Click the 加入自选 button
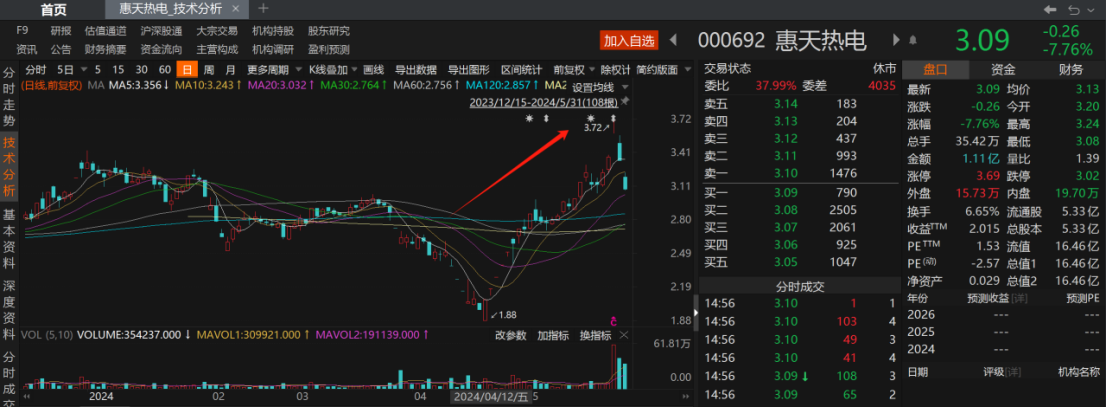Viewport: 1107px width, 407px height. [628, 40]
